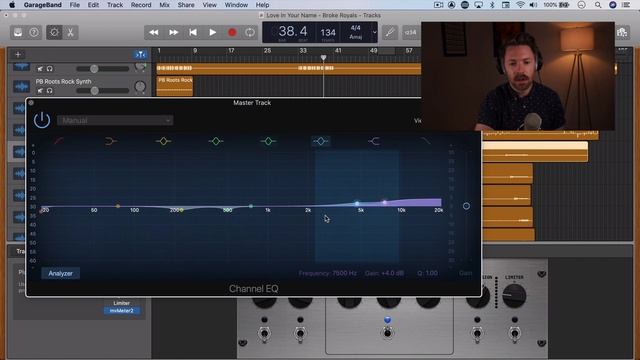Viewport: 640px width, 360px height.
Task: Mute the PB Roots Rock Synth track
Action: coord(40,91)
